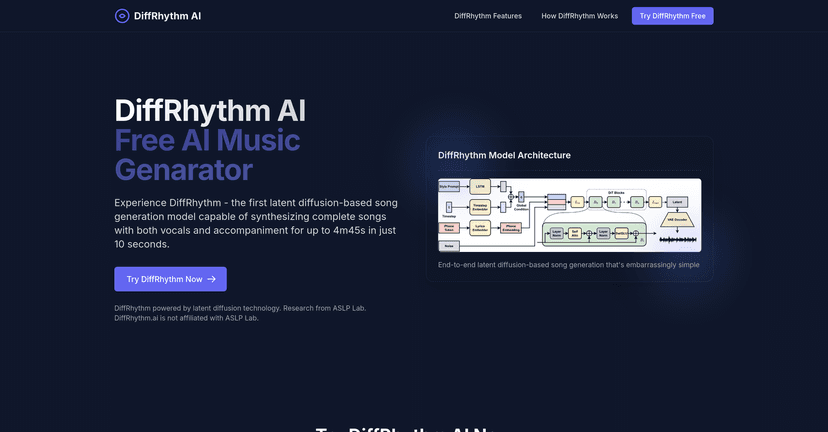Click the DiT Blocks label in diagram
Screen dimensions: 828x432
607,192
